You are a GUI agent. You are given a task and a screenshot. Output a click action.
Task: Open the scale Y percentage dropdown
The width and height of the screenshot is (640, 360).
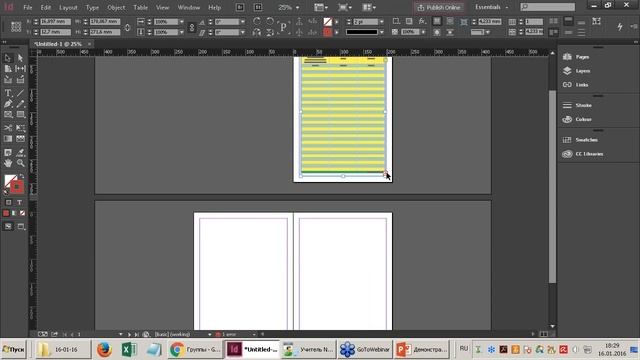[182, 32]
